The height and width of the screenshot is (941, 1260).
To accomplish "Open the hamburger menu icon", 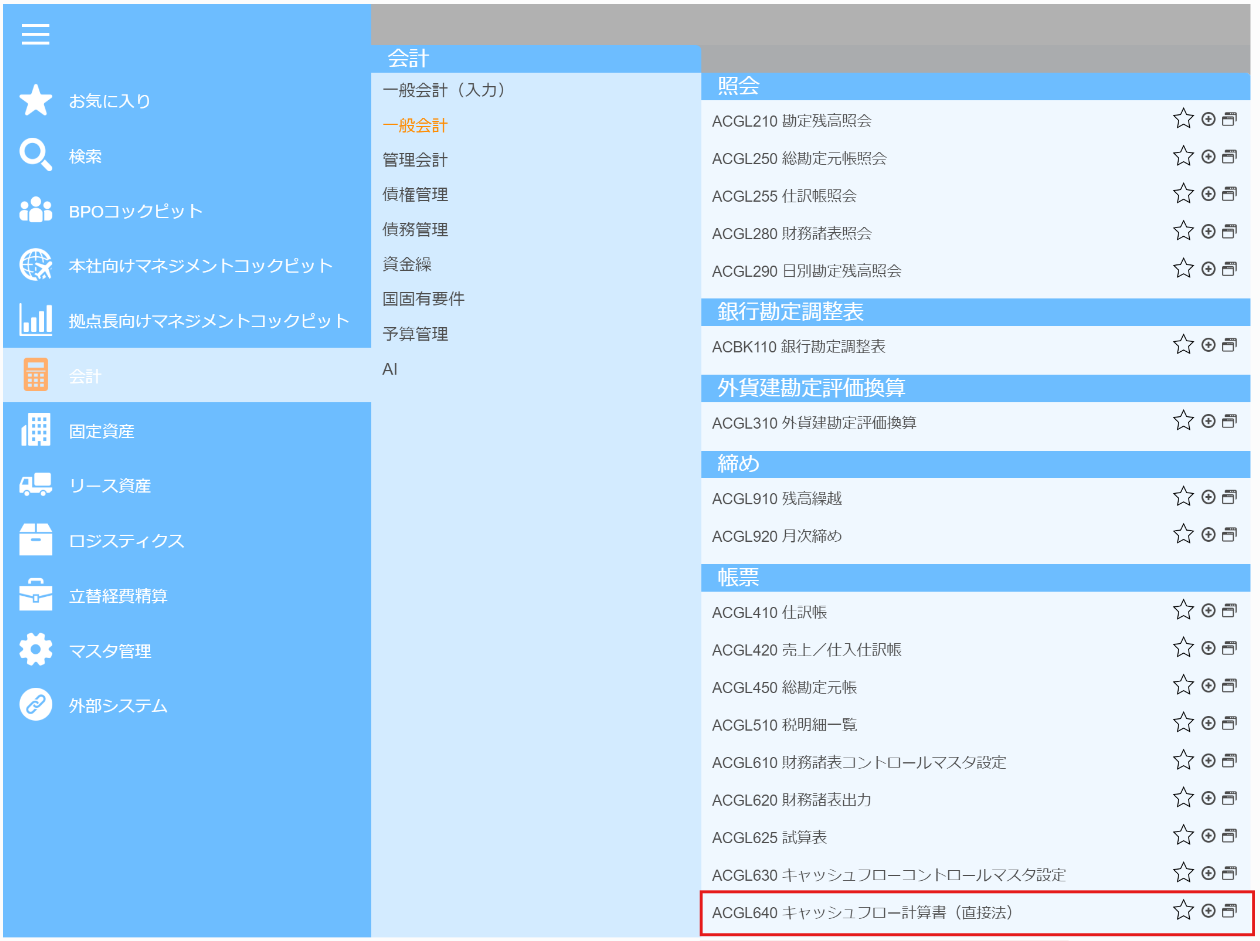I will point(35,34).
